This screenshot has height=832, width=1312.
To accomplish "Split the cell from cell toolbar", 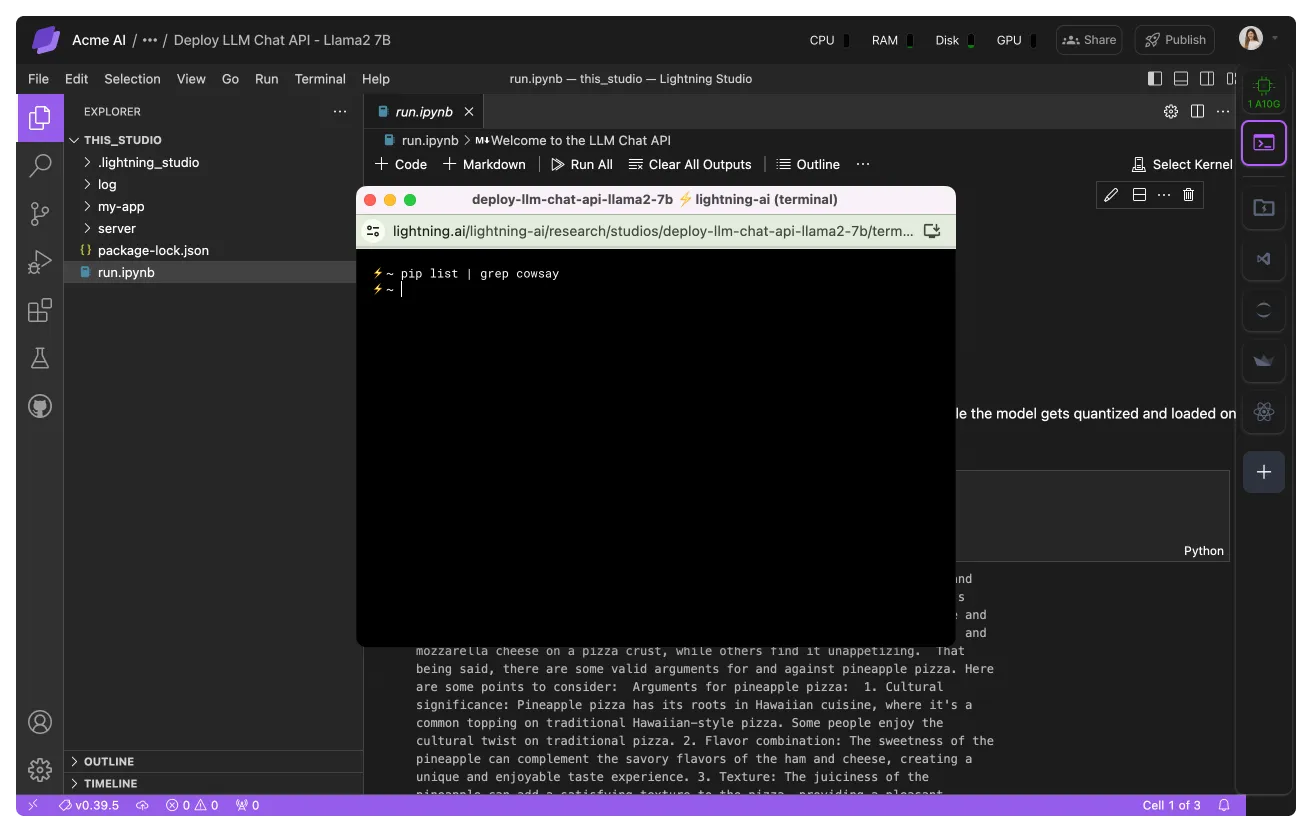I will tap(1139, 195).
